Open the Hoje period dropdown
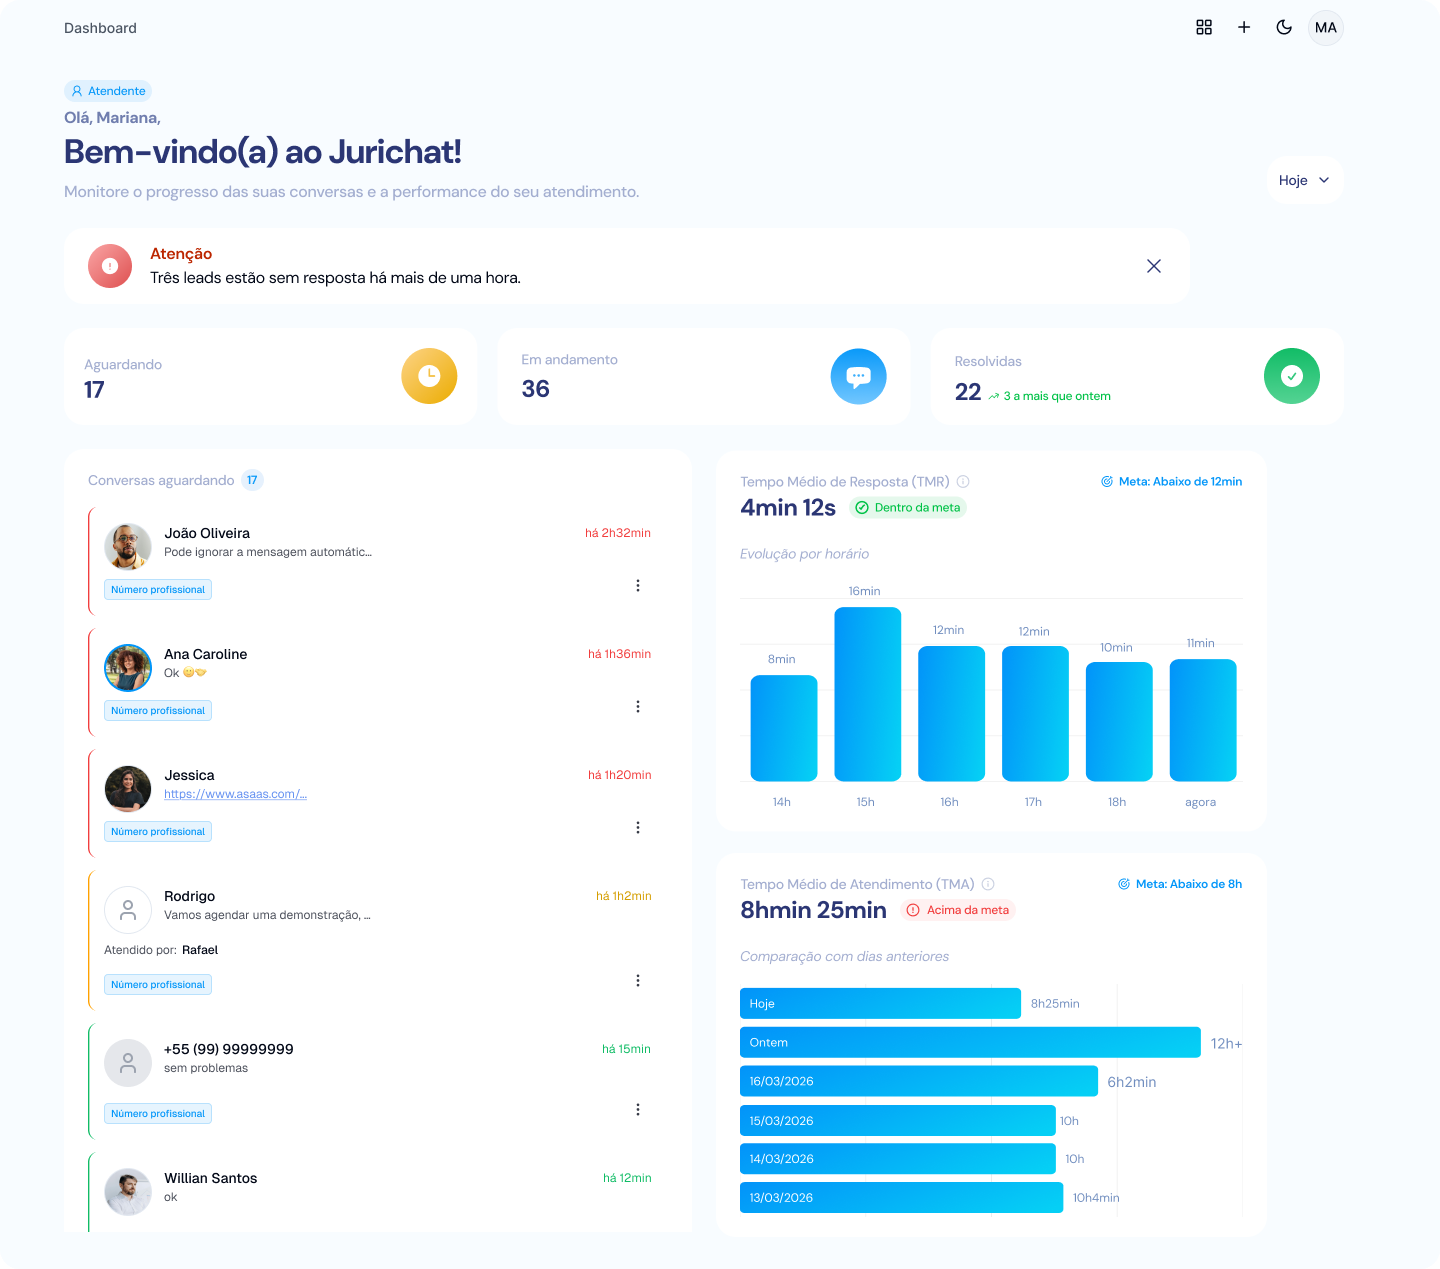The image size is (1440, 1269). tap(1304, 180)
